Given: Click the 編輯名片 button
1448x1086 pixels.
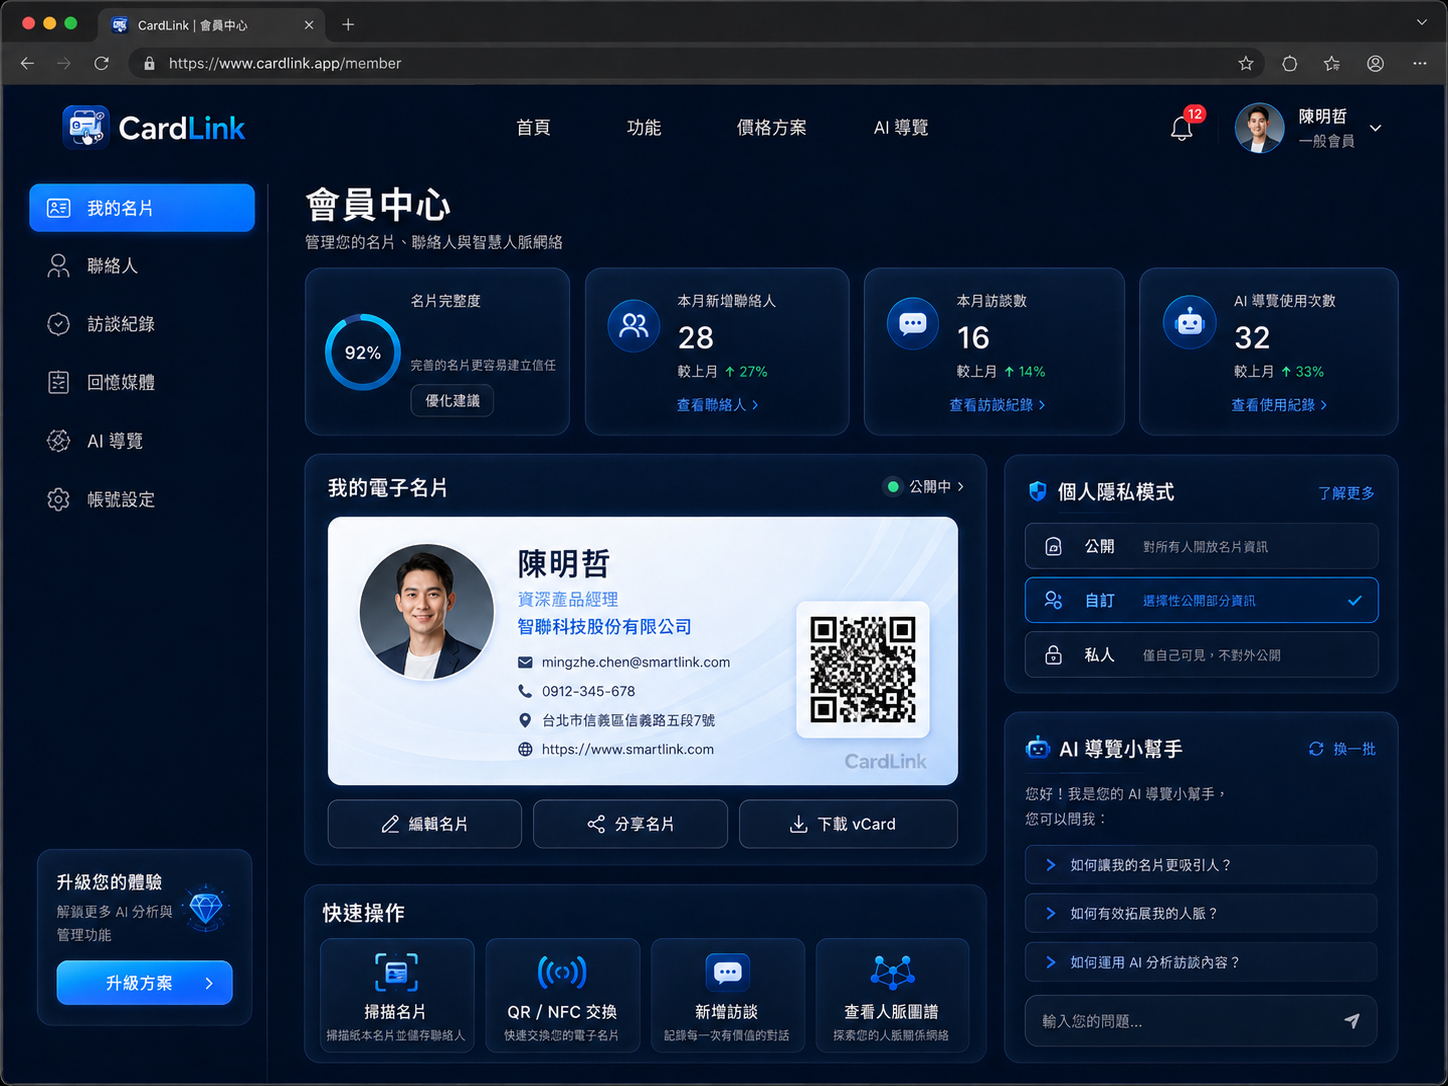Looking at the screenshot, I should pos(425,824).
